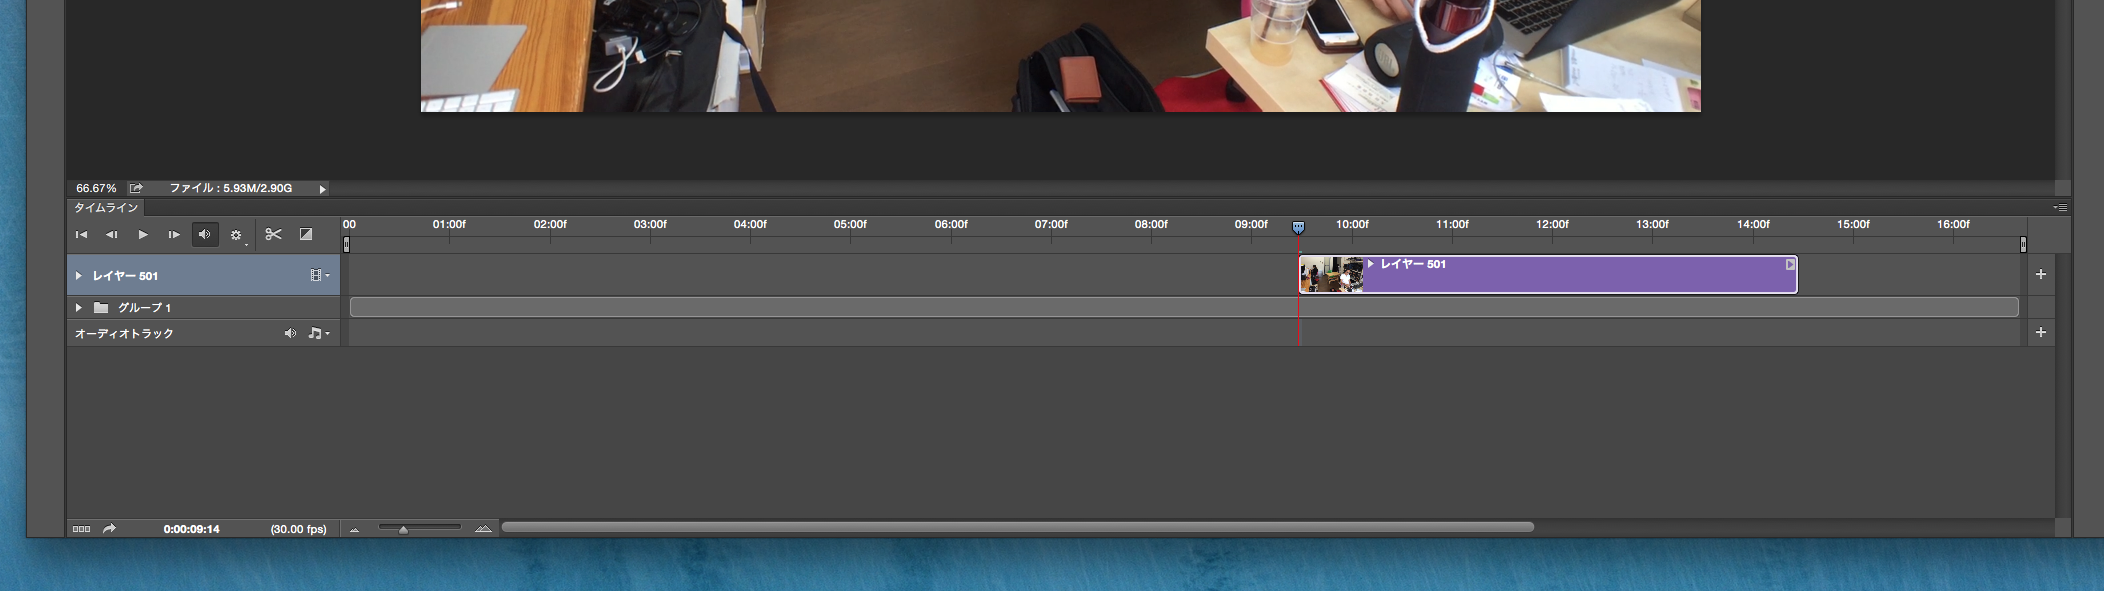Toggle audio playback speaker button
The image size is (2104, 591).
point(205,235)
